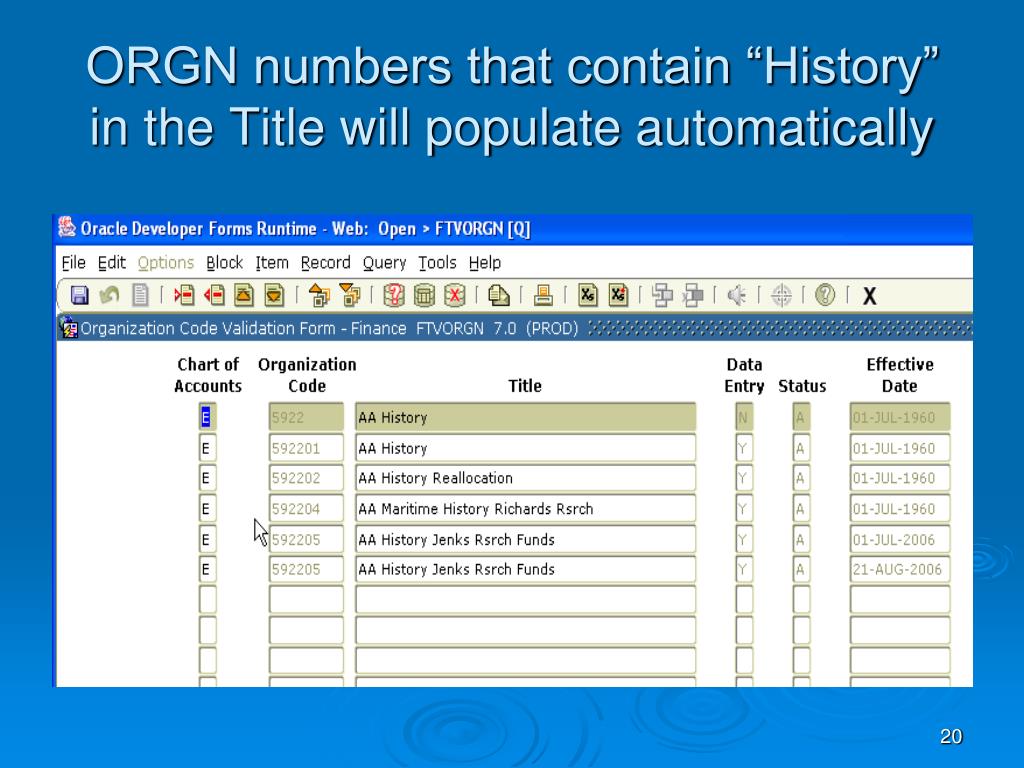Select title AA History Reallocation

526,478
